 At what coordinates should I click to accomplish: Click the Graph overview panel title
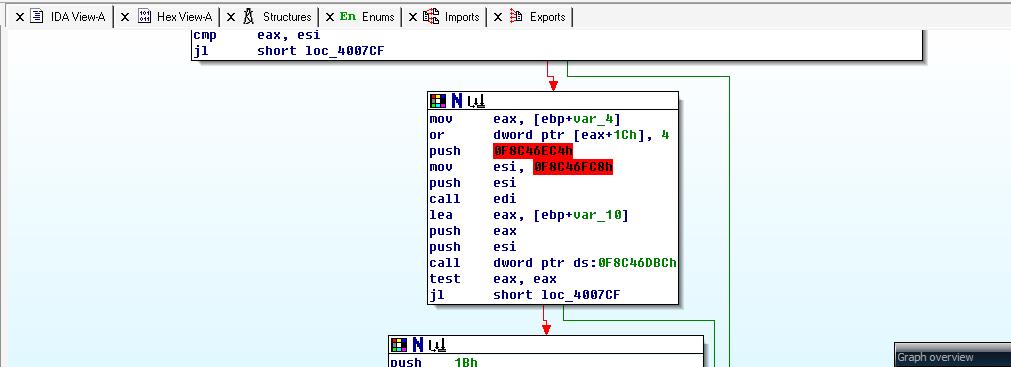pyautogui.click(x=936, y=357)
